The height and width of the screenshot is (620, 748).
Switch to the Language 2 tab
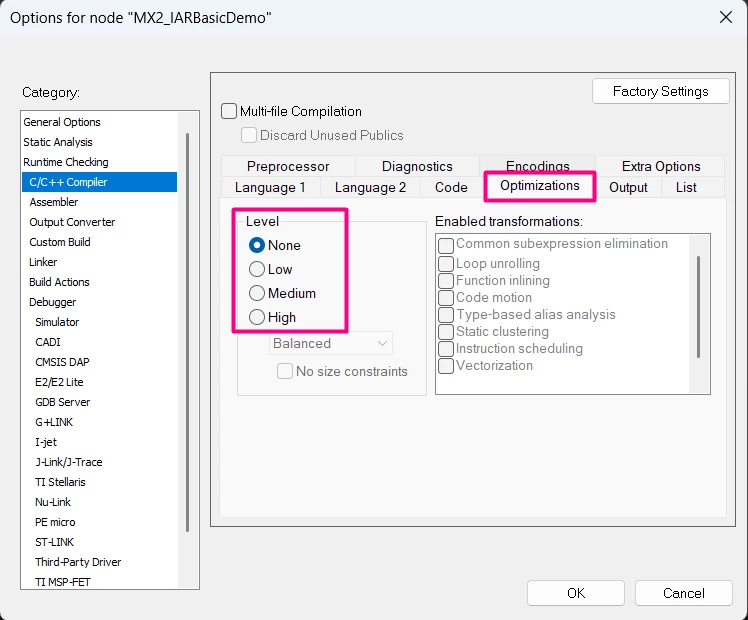coord(370,187)
